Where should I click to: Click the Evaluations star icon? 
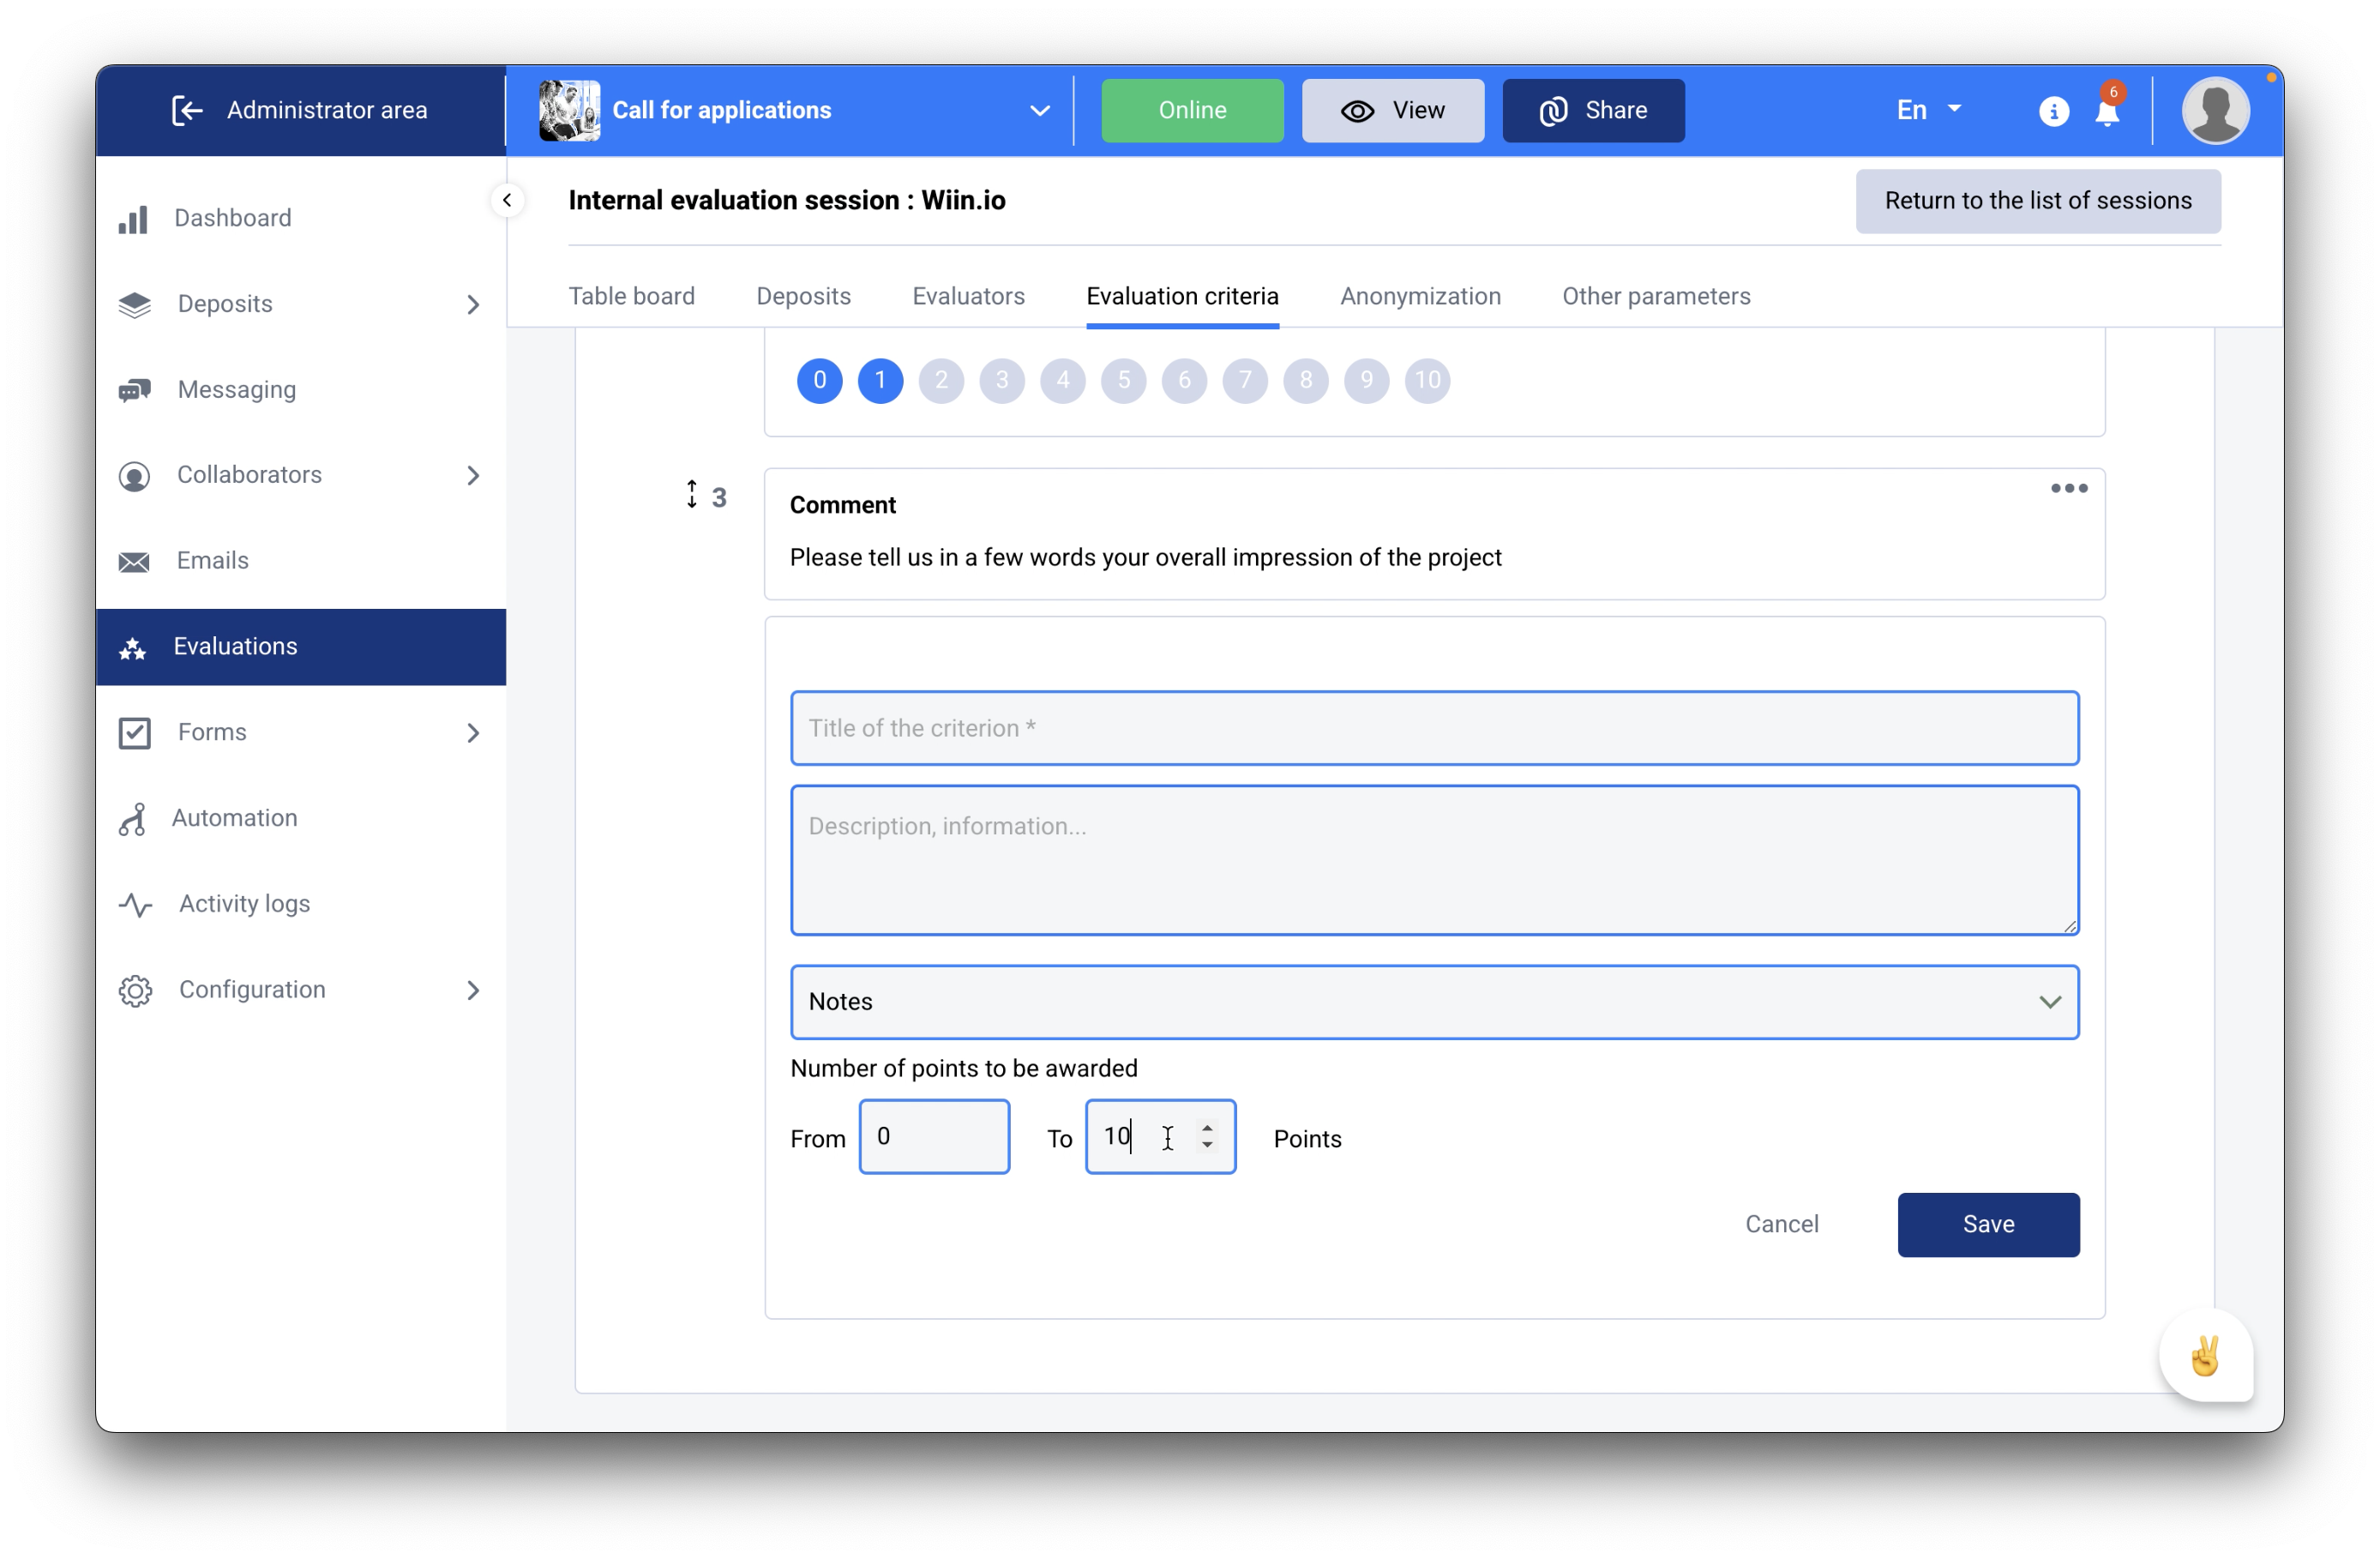click(133, 647)
